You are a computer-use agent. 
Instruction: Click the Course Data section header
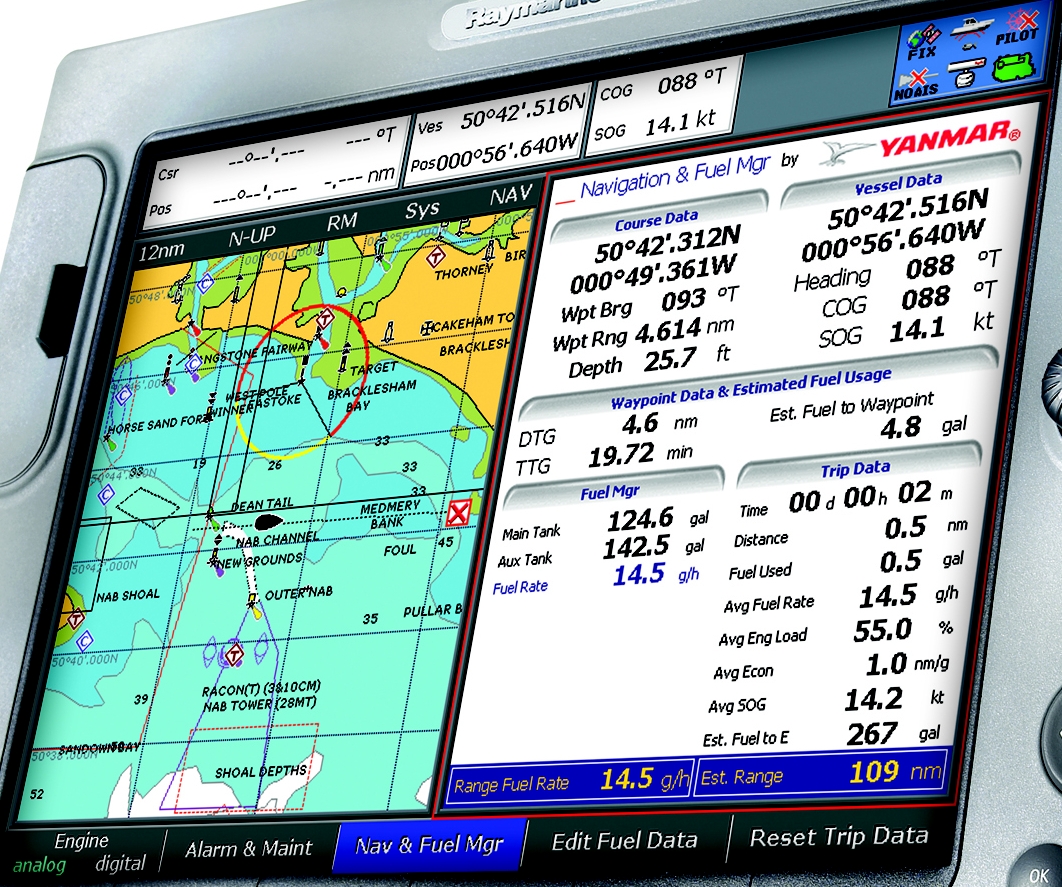pyautogui.click(x=656, y=219)
